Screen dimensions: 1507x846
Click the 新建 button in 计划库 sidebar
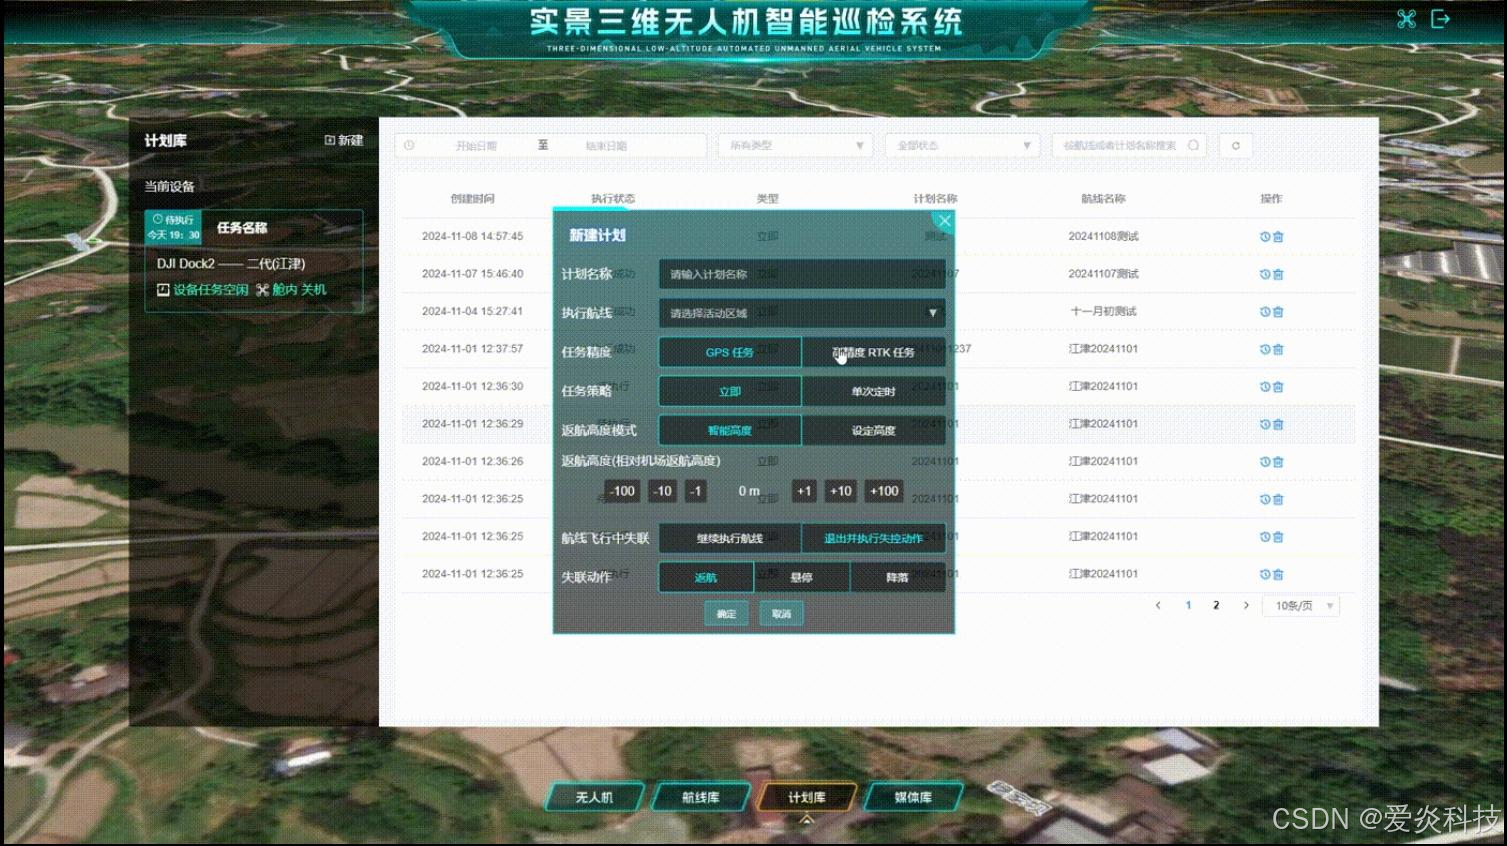[344, 140]
